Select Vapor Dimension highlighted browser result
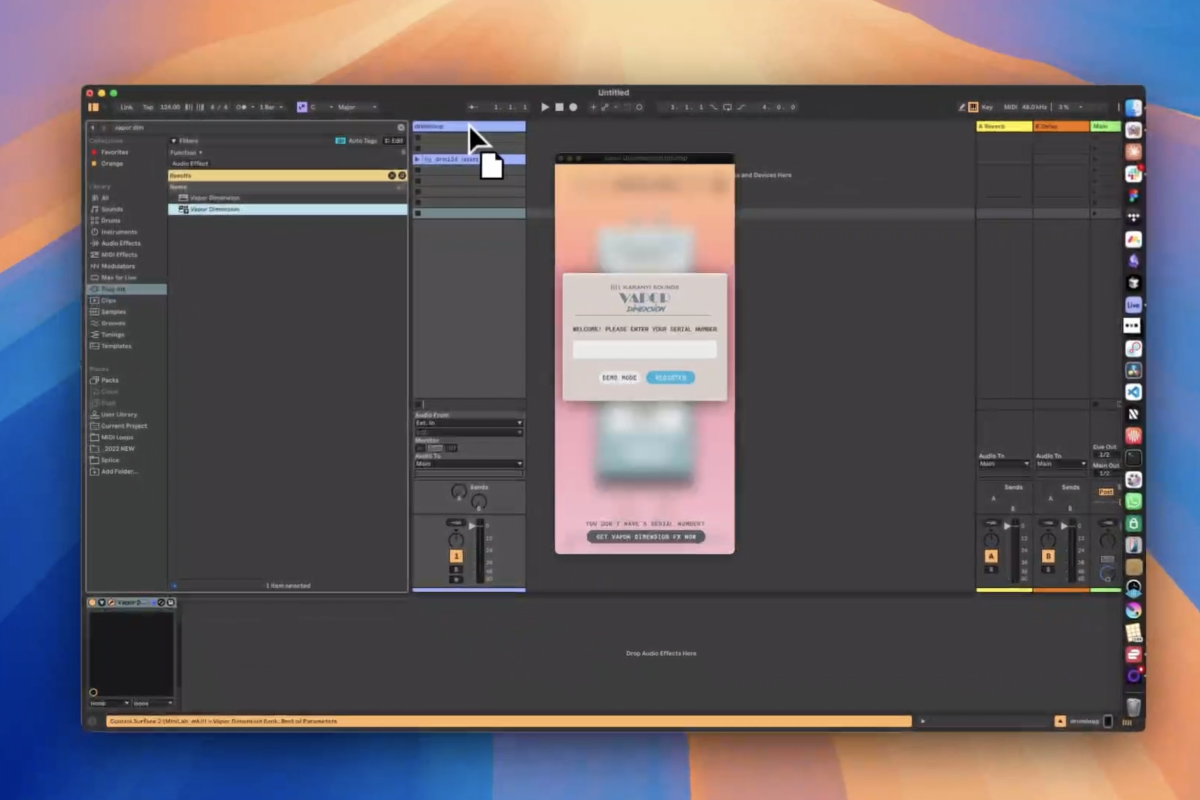Screen dimensions: 1200x800 coord(215,210)
